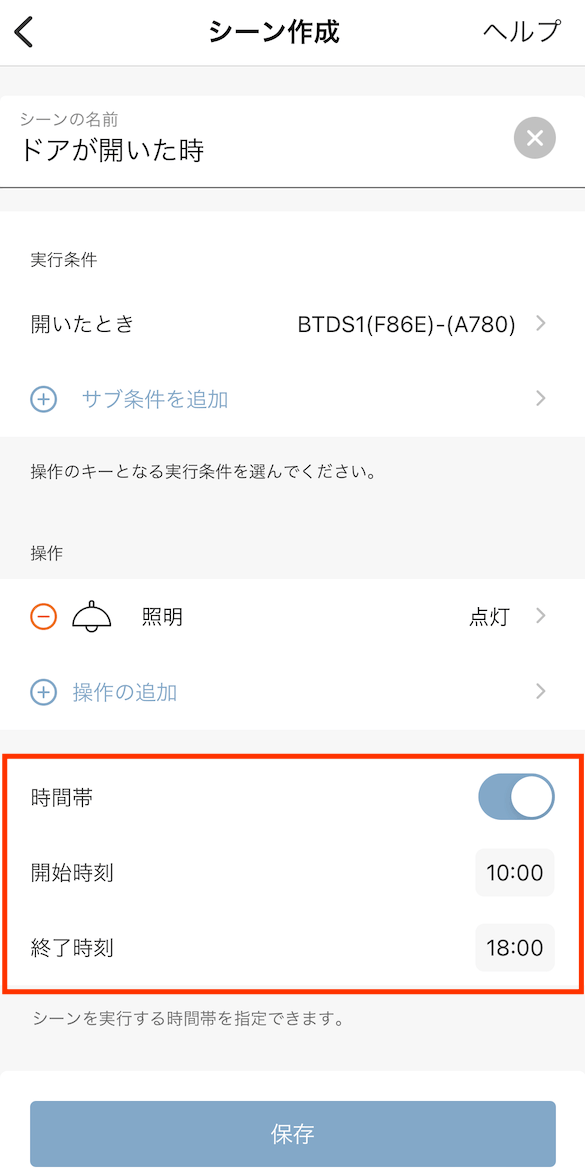Remove the 照明 action via the red minus icon
This screenshot has height=1175, width=585.
click(43, 617)
